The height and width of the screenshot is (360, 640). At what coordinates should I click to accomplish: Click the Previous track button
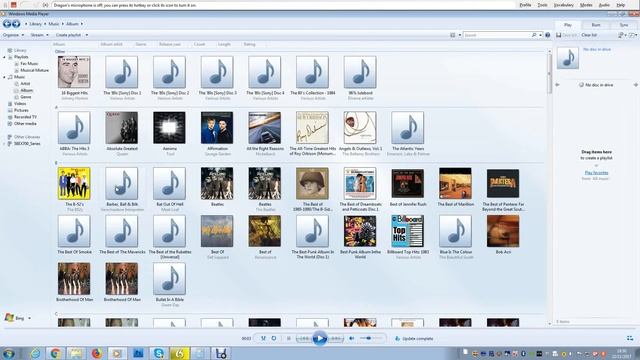304,338
